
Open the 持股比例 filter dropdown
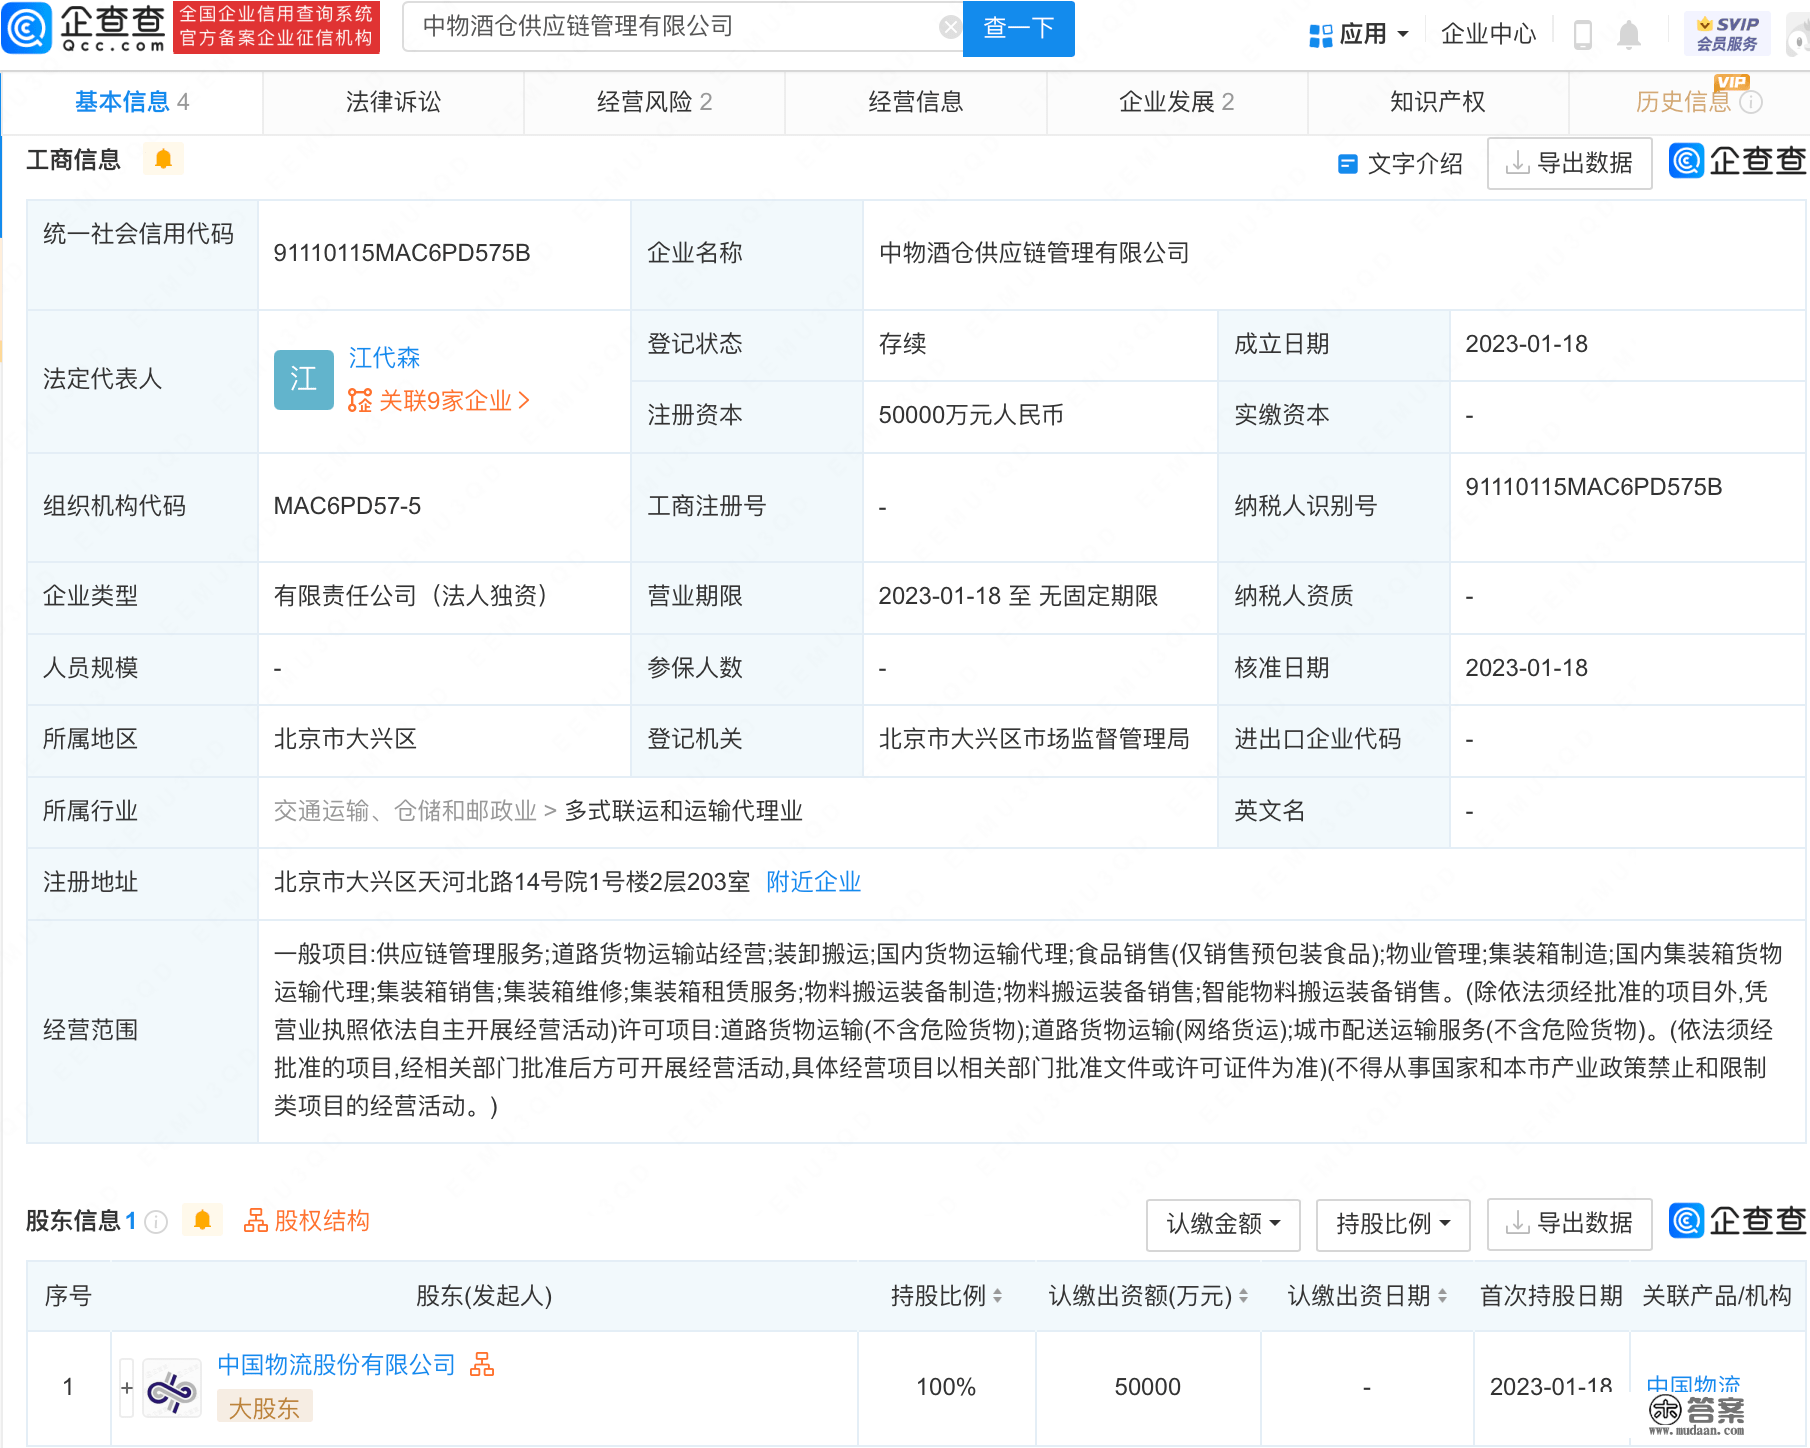(1393, 1224)
